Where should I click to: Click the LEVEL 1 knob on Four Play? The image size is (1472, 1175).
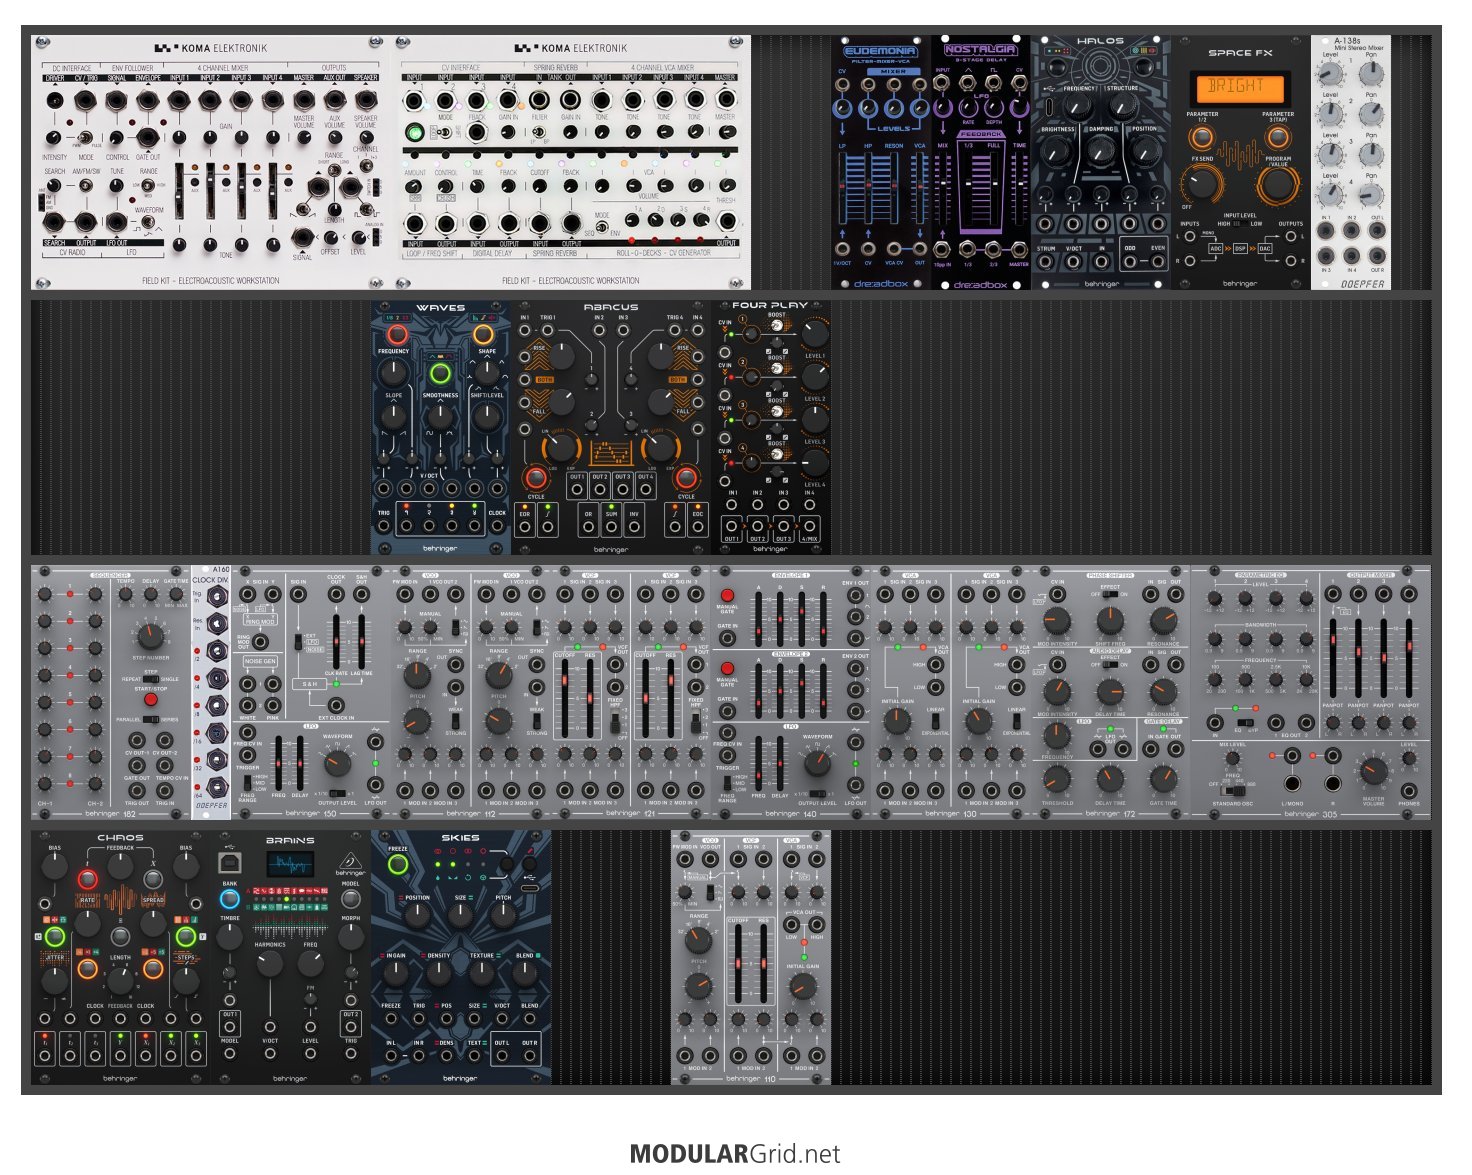815,333
